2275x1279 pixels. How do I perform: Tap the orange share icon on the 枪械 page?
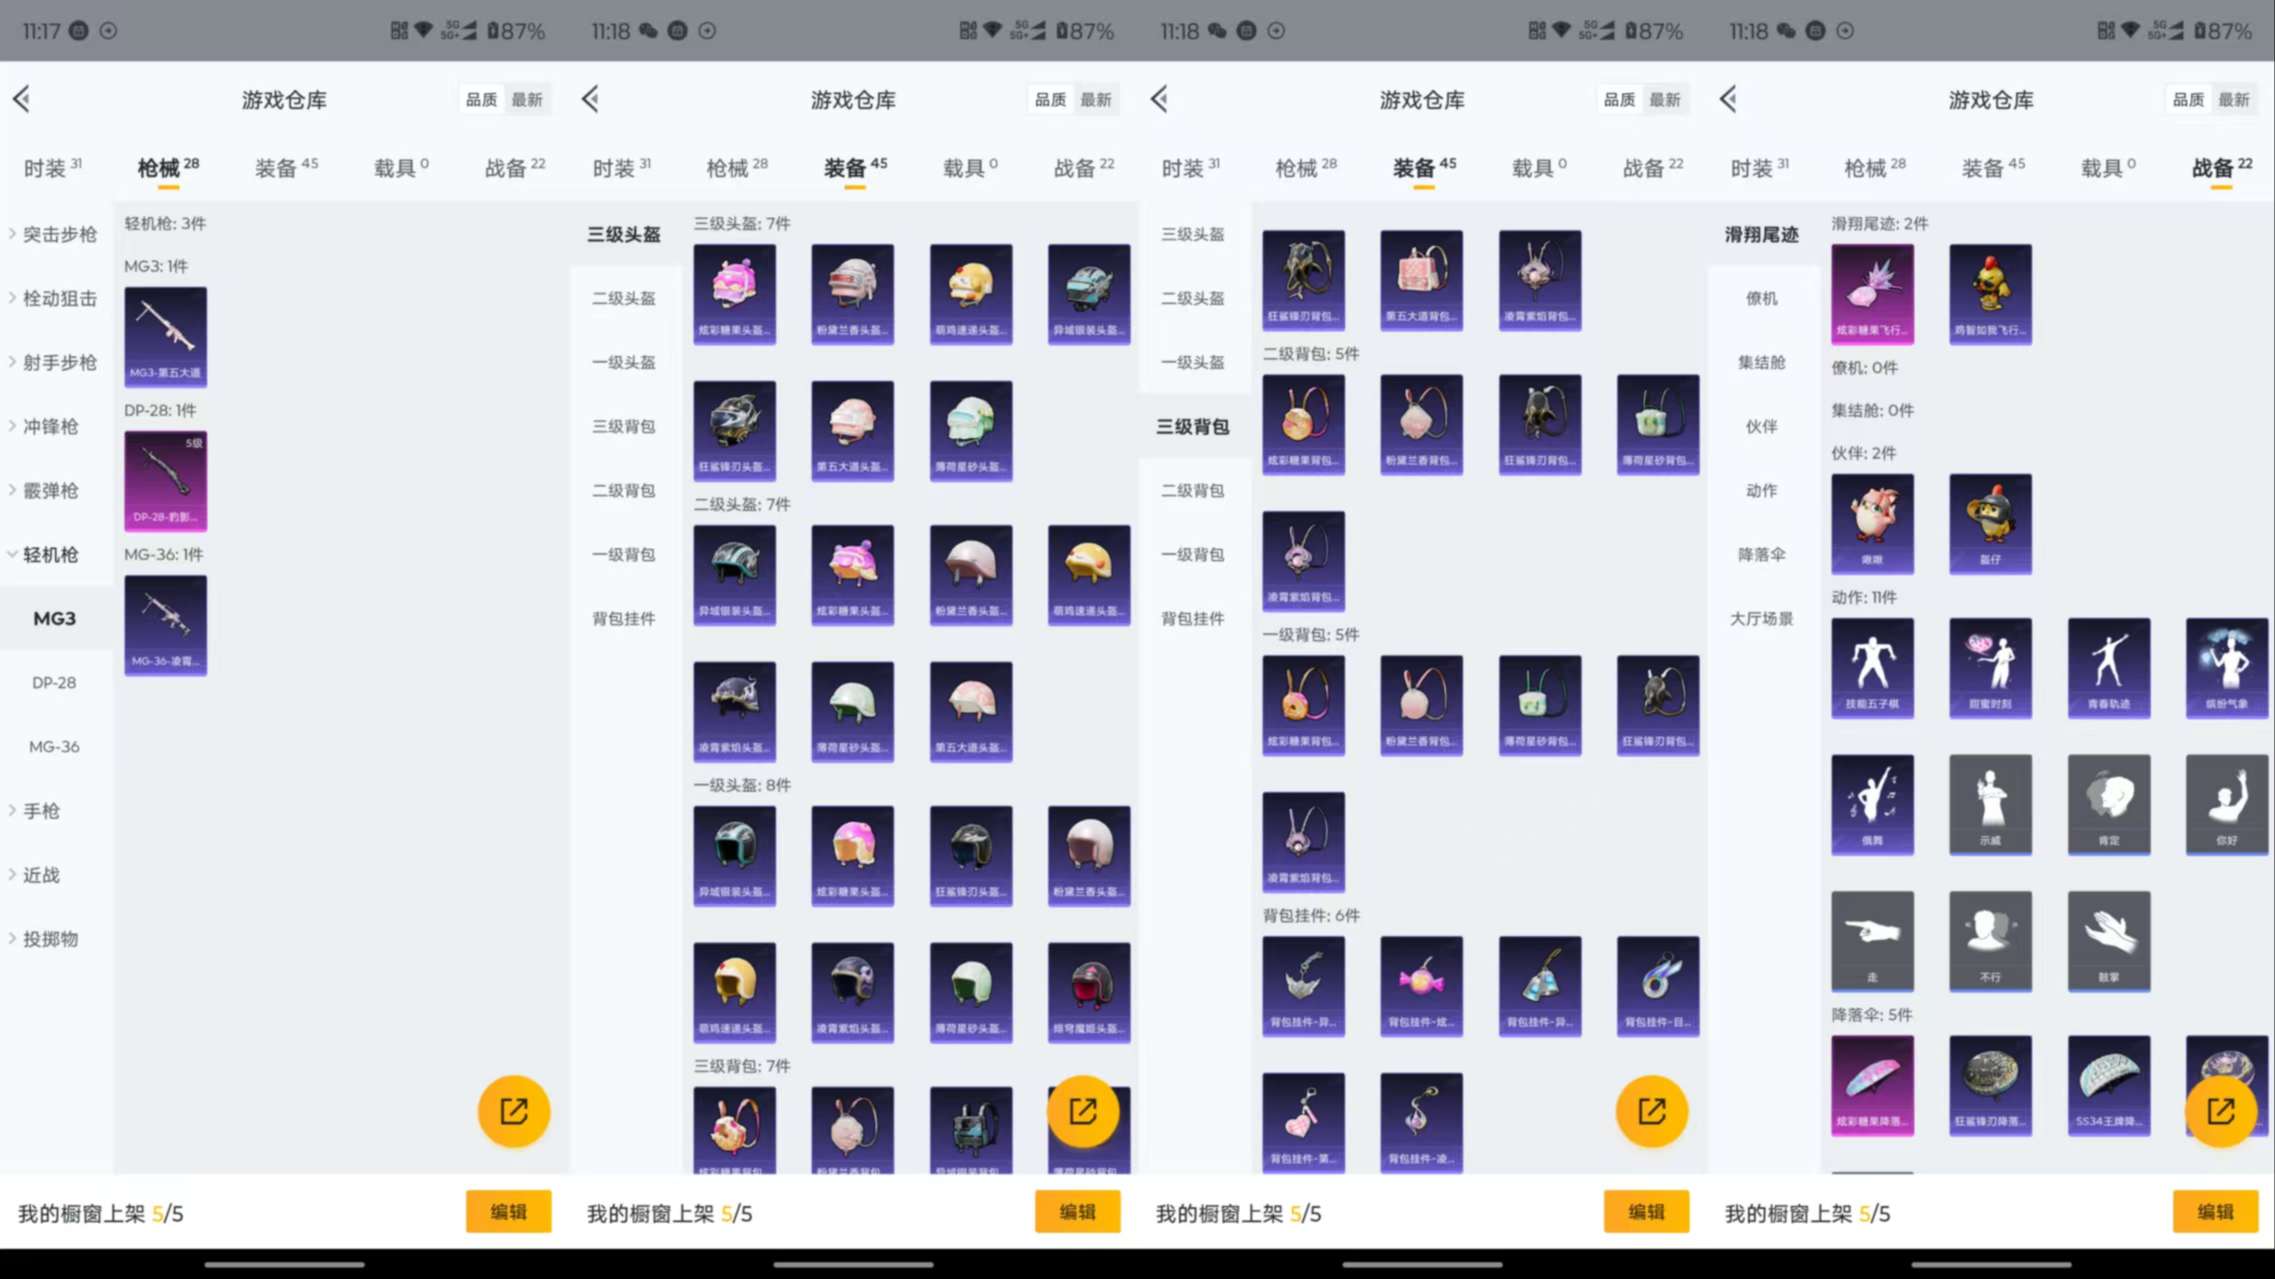(x=514, y=1110)
